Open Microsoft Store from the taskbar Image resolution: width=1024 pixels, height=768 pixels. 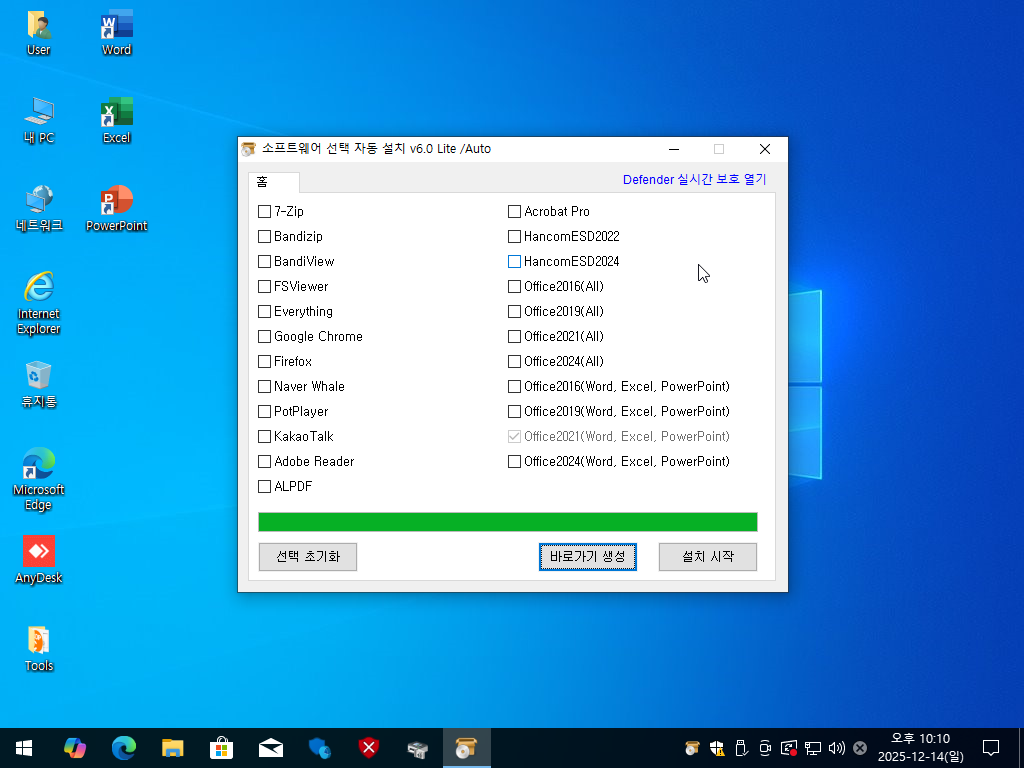[221, 748]
